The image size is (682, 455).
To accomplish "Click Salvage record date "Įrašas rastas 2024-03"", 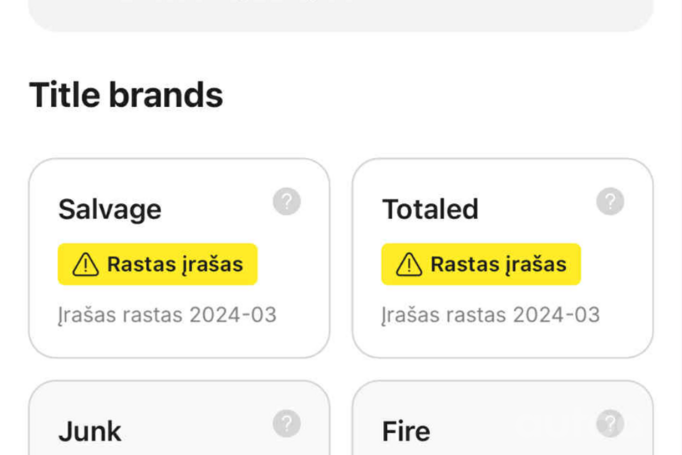I will (167, 315).
